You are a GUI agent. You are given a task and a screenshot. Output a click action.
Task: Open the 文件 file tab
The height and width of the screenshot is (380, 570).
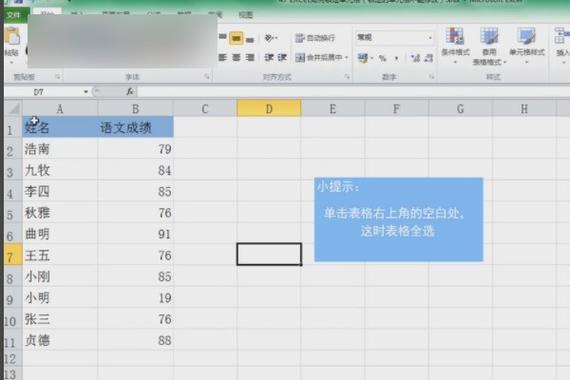tap(14, 15)
